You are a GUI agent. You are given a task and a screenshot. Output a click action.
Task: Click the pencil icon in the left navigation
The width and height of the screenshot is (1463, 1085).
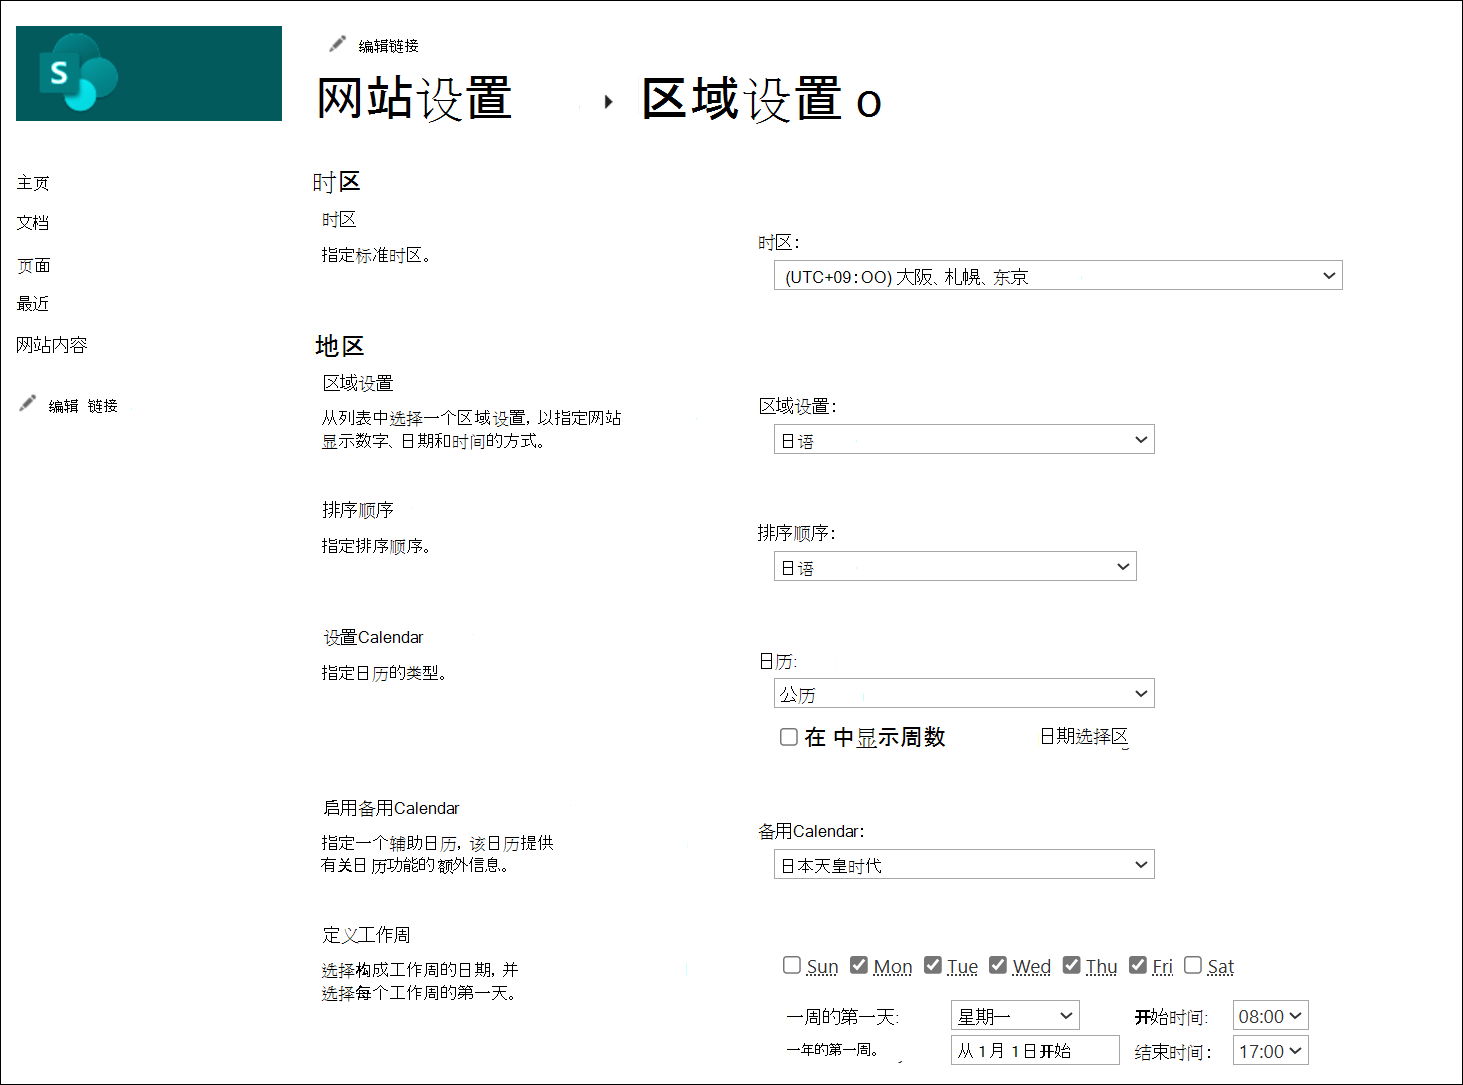[28, 403]
